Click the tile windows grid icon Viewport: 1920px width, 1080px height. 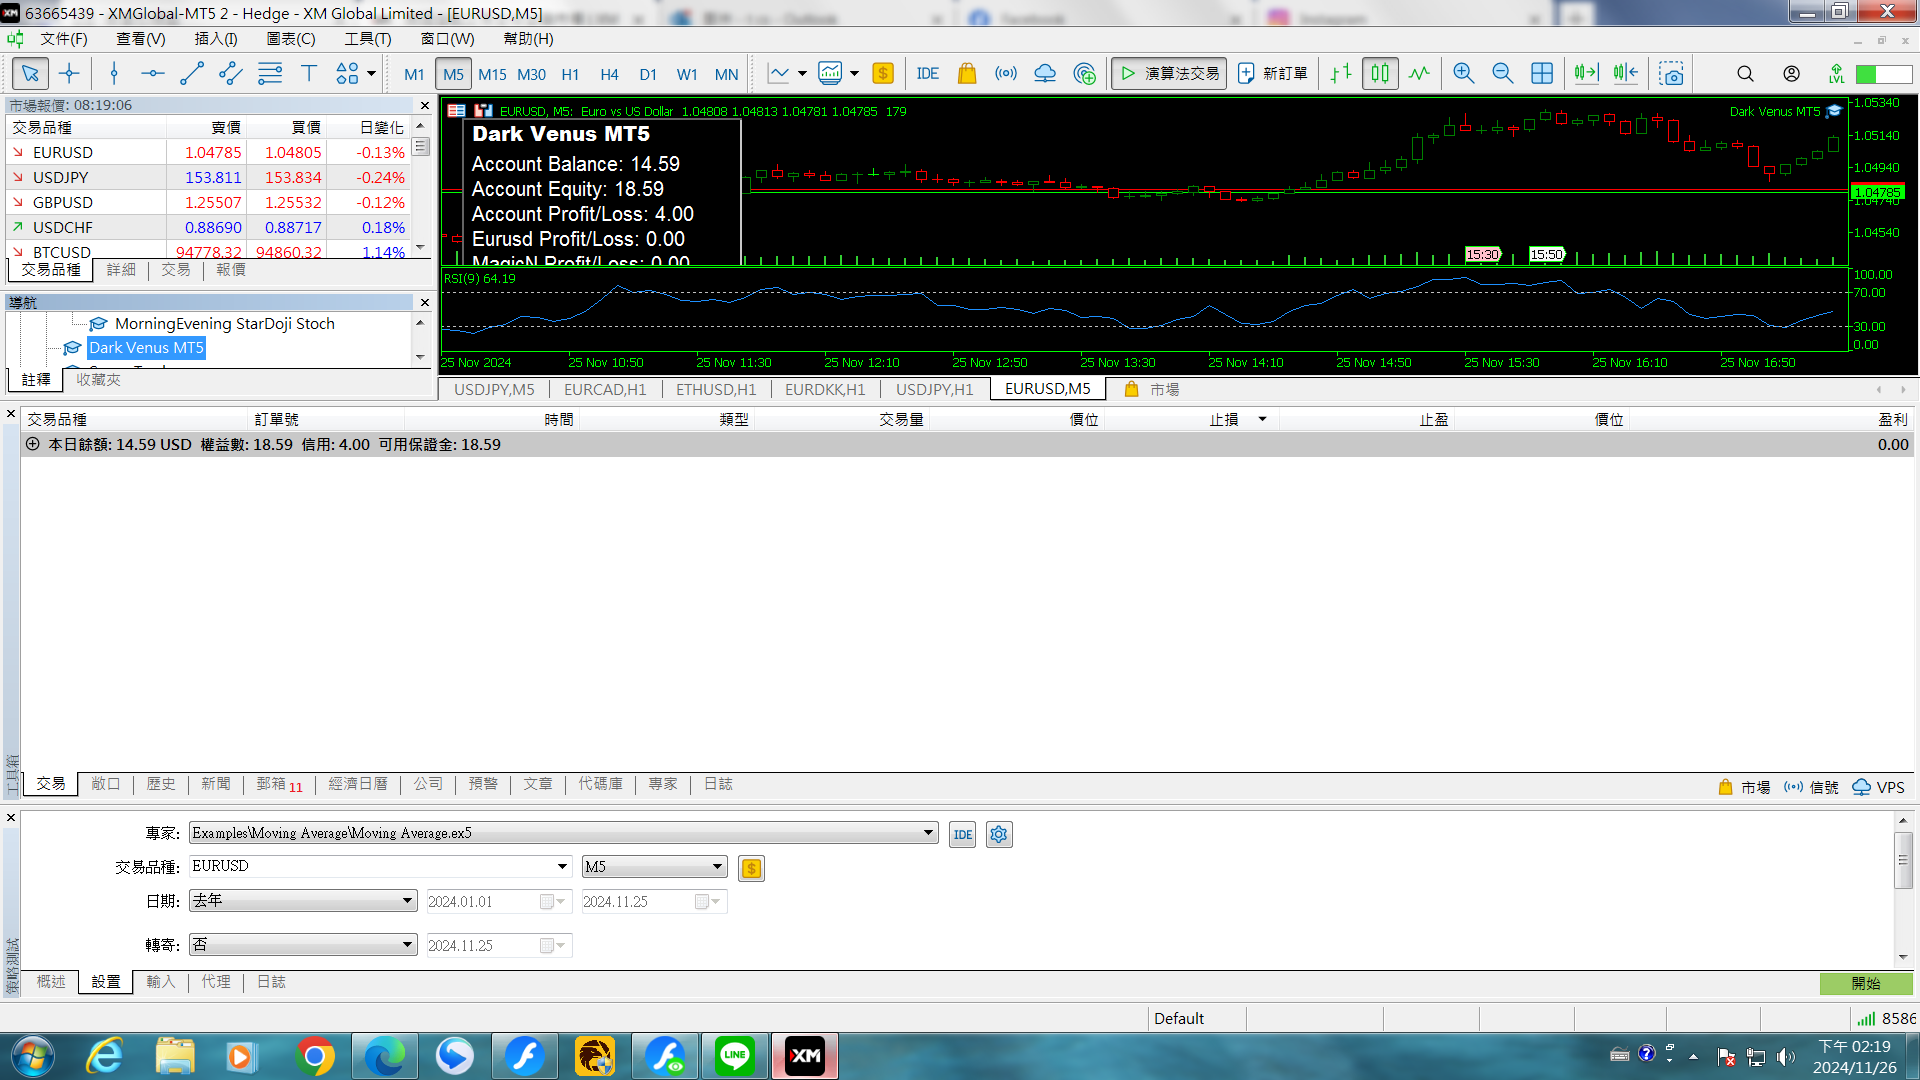(1542, 73)
